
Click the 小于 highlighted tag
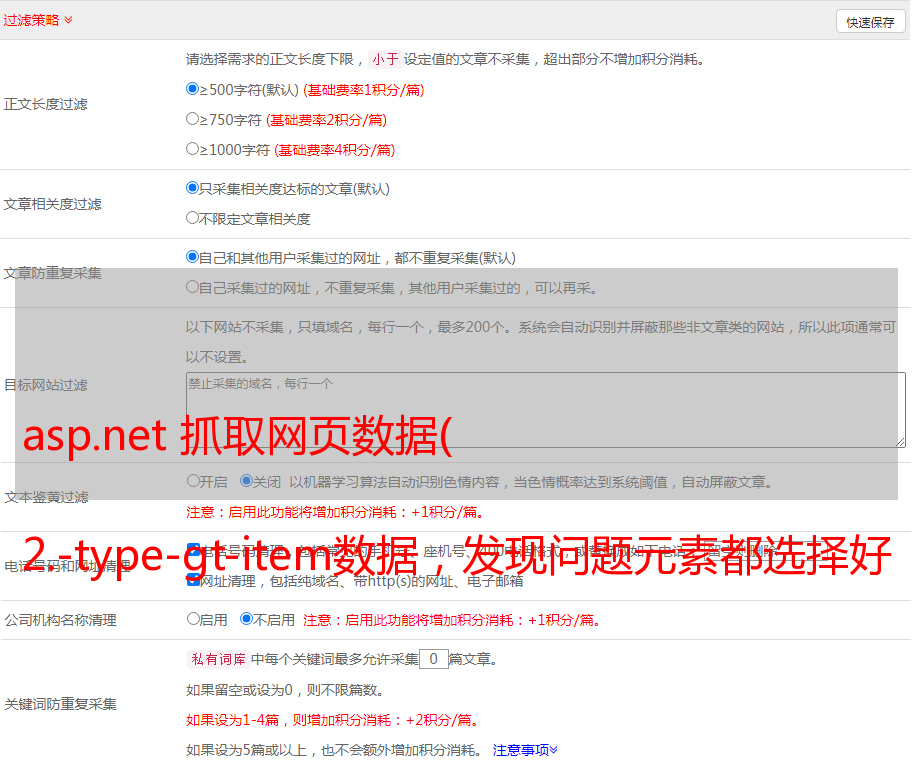[386, 59]
